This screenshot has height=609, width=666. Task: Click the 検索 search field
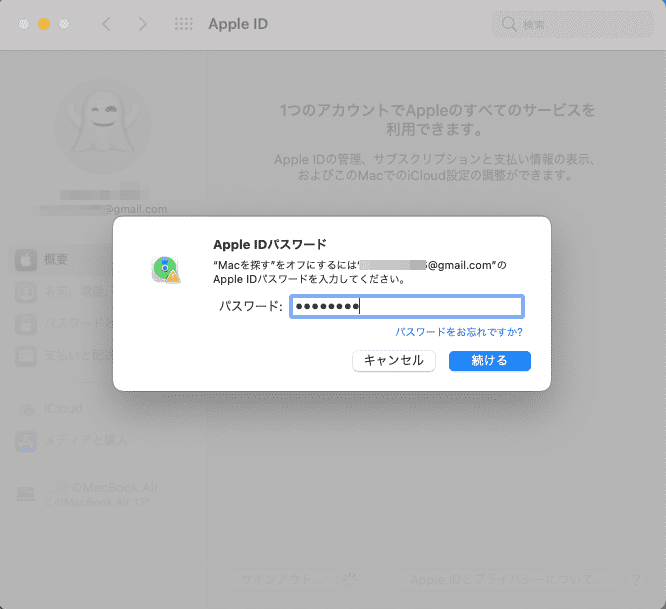click(573, 25)
